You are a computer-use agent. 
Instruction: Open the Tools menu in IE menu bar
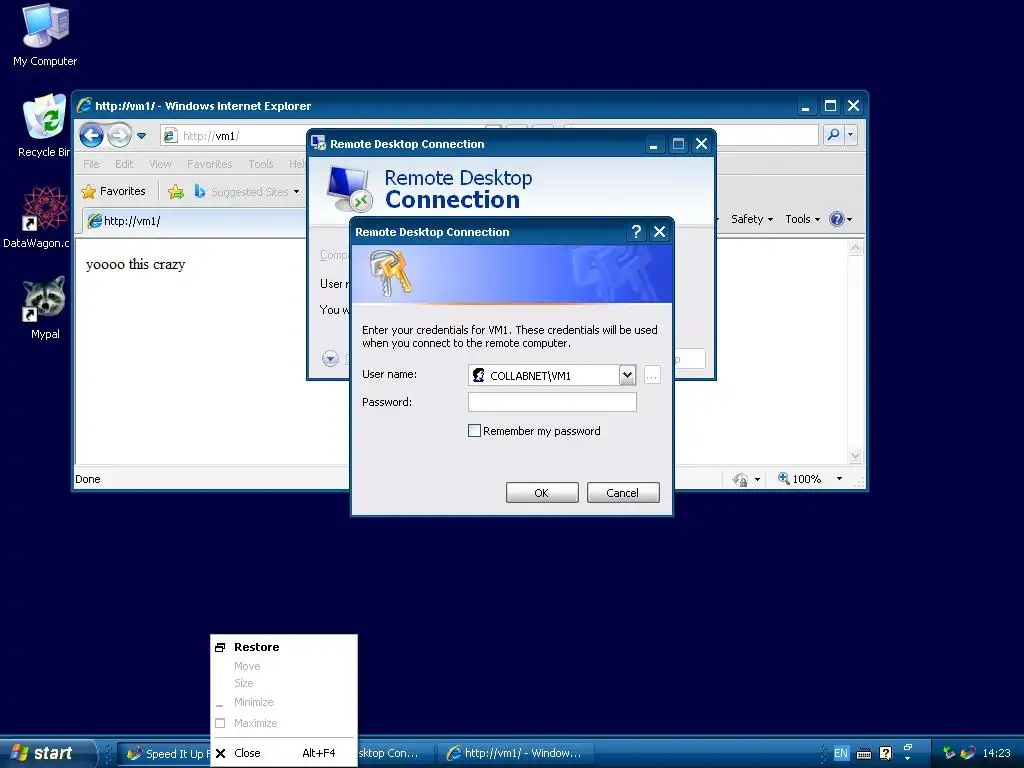coord(261,164)
